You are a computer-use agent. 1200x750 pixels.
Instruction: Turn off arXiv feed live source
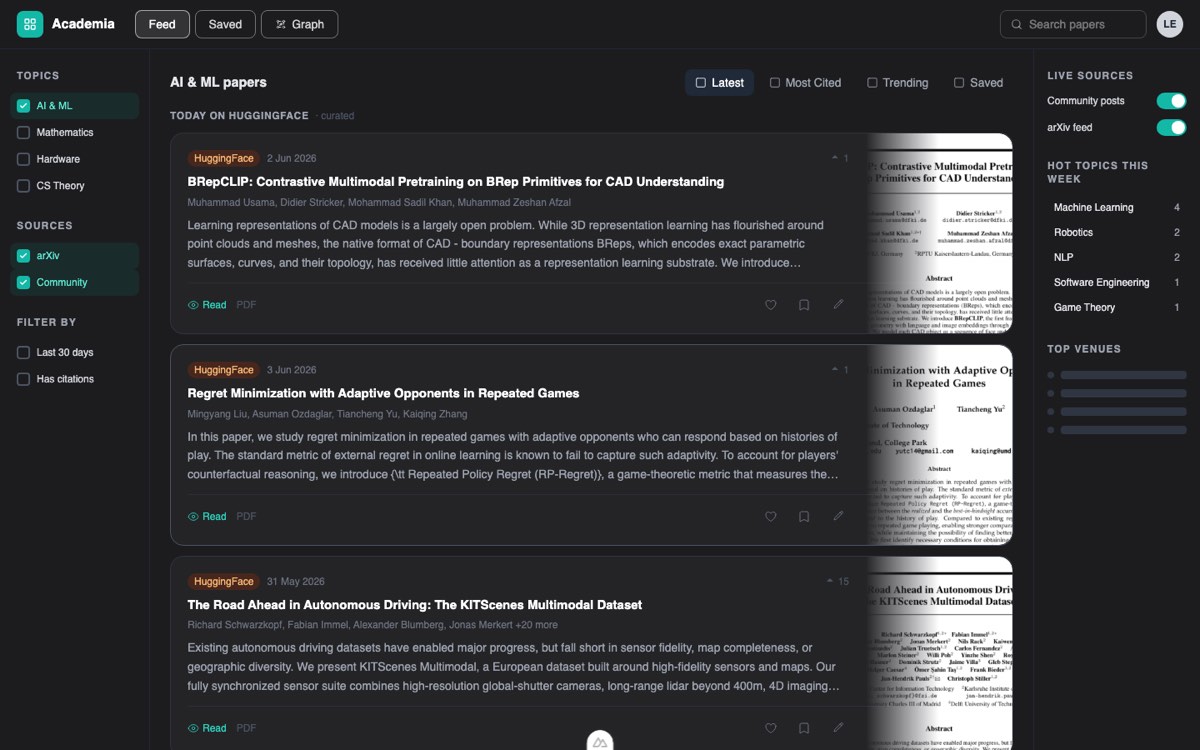click(1171, 128)
